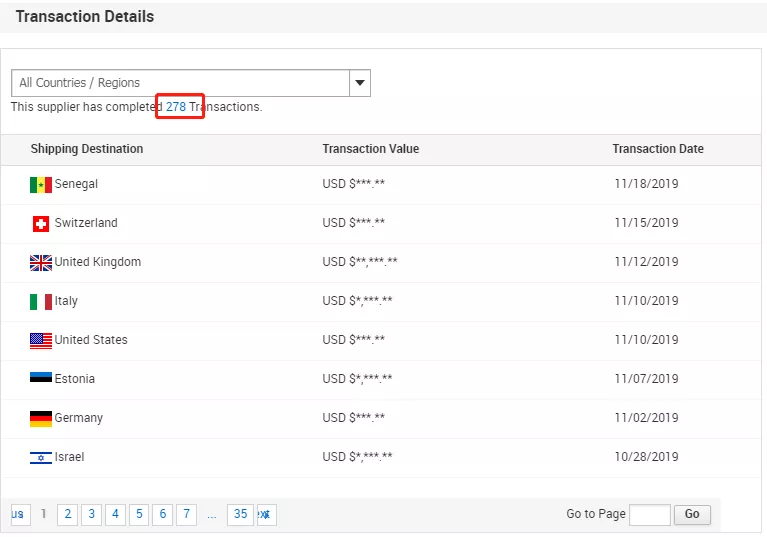Click the Senegal flag icon
This screenshot has height=537, width=767.
click(41, 185)
